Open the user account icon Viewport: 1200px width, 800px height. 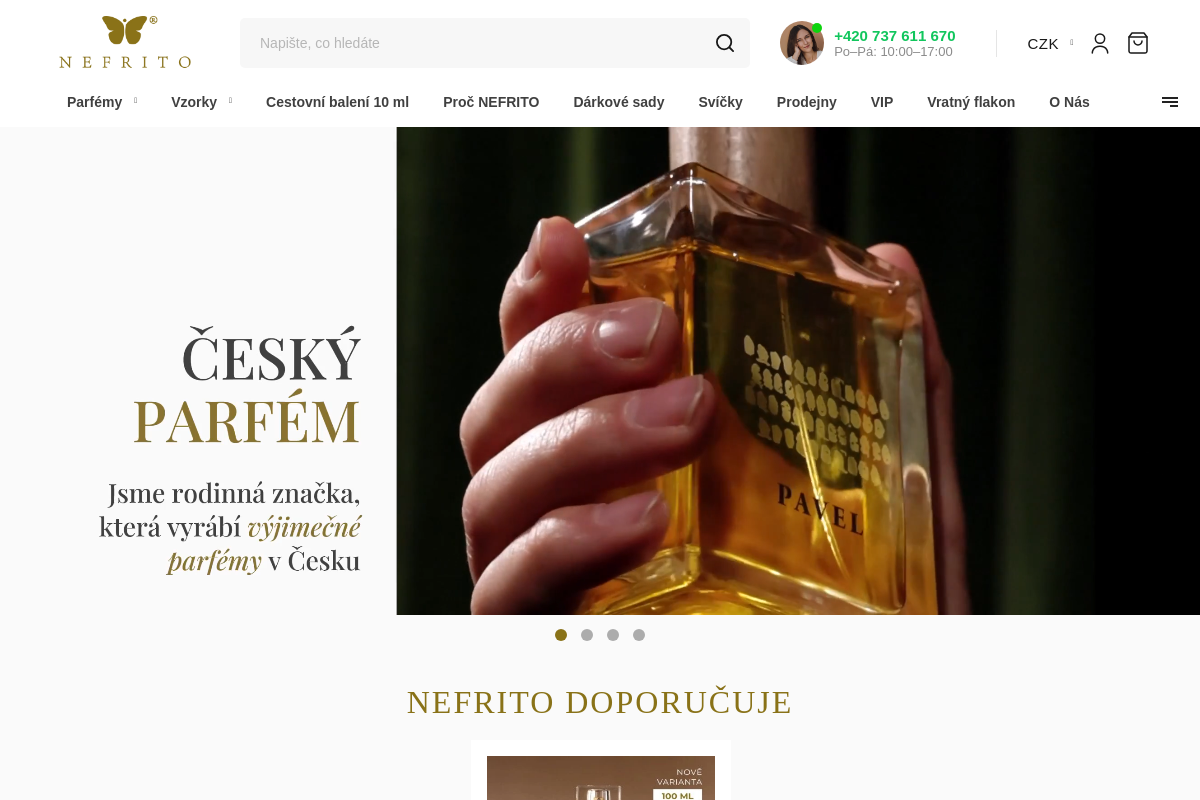click(x=1100, y=43)
